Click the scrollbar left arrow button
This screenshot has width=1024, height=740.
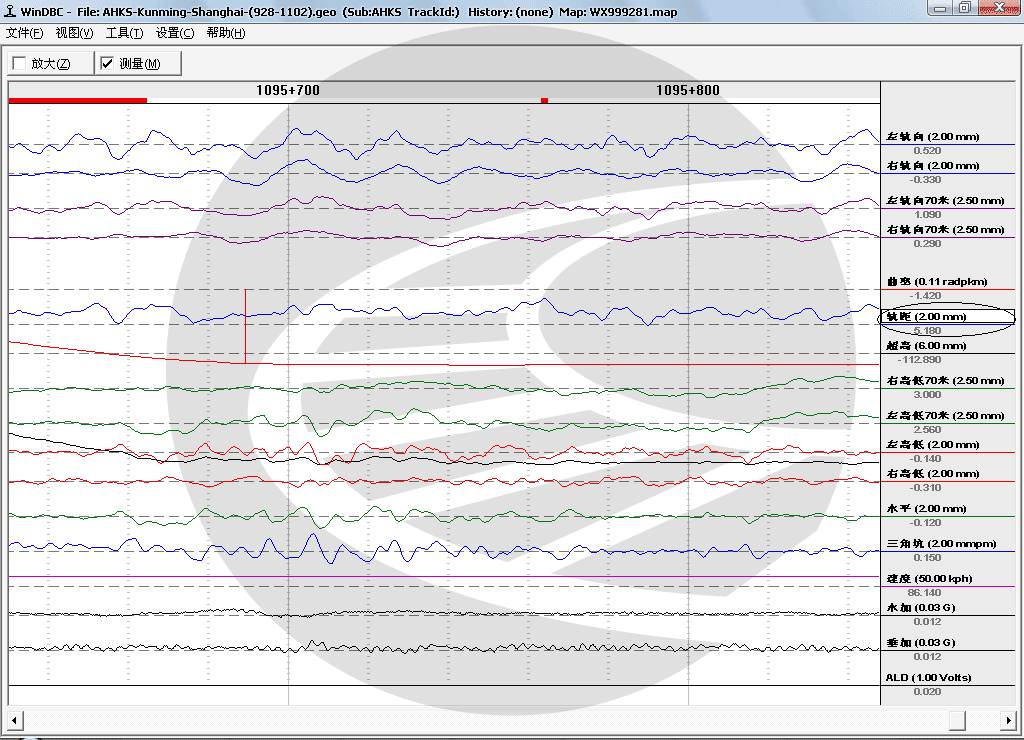pyautogui.click(x=15, y=721)
